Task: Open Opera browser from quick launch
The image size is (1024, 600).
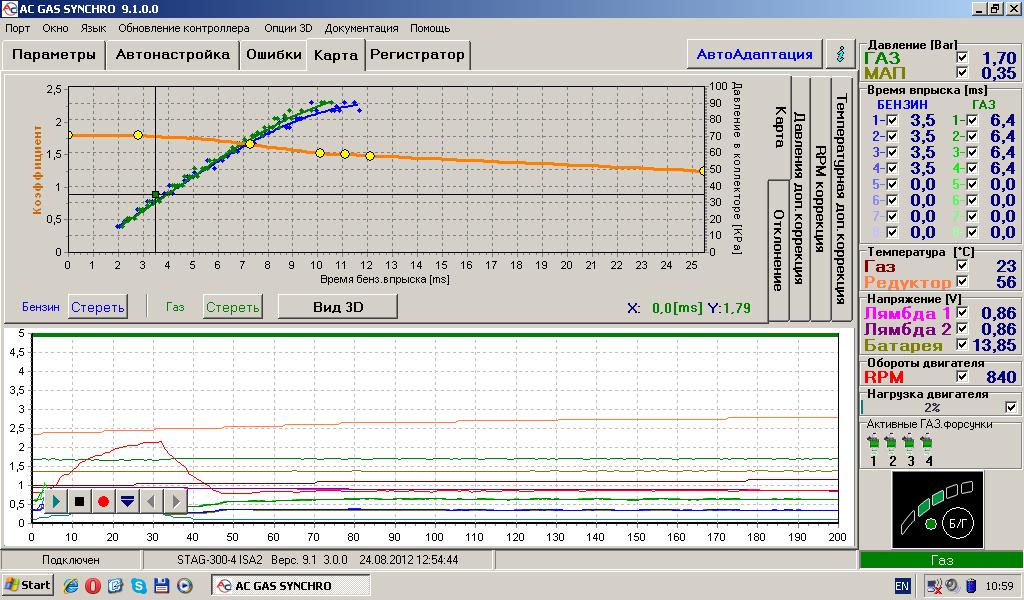Action: point(92,585)
